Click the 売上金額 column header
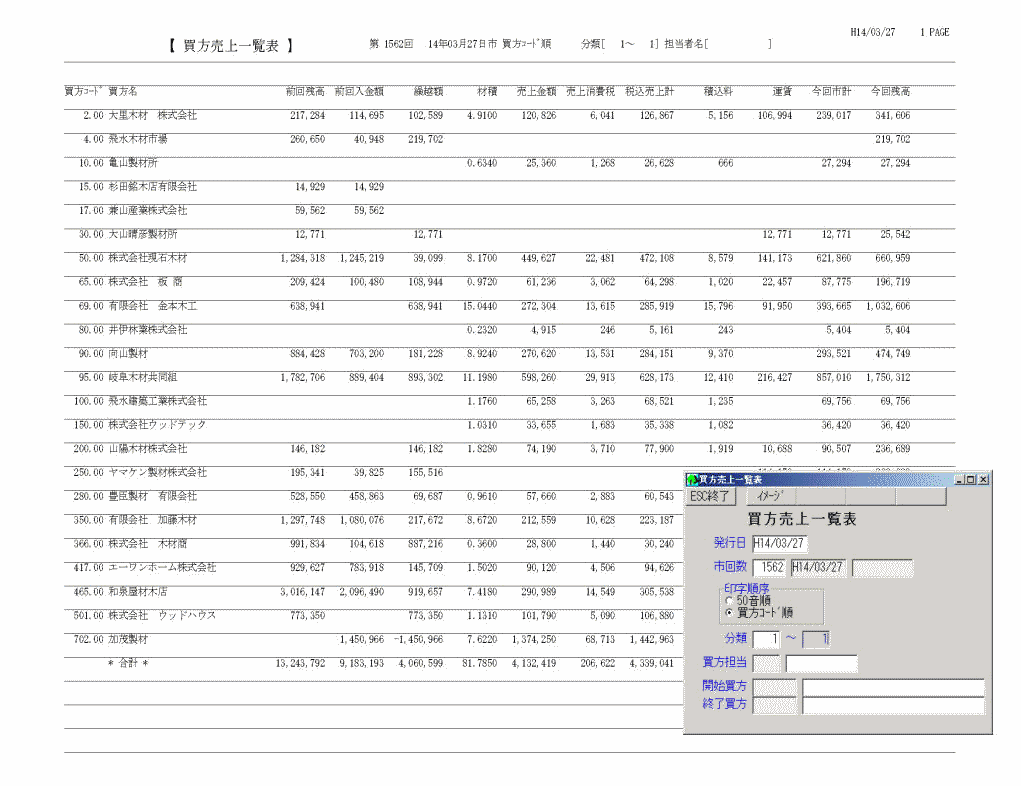The width and height of the screenshot is (1021, 786). click(x=537, y=91)
